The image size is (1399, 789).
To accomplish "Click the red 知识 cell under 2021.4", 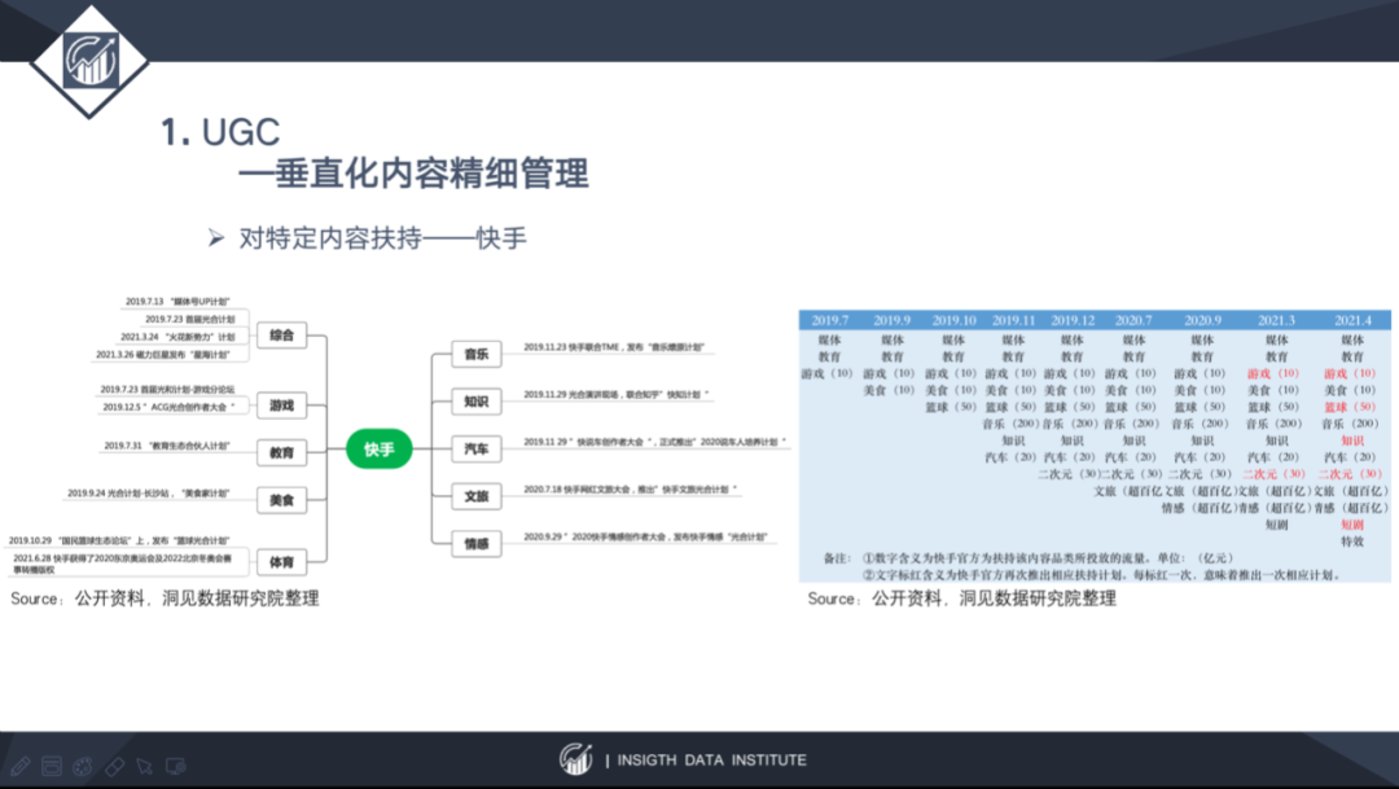I will click(x=1353, y=440).
